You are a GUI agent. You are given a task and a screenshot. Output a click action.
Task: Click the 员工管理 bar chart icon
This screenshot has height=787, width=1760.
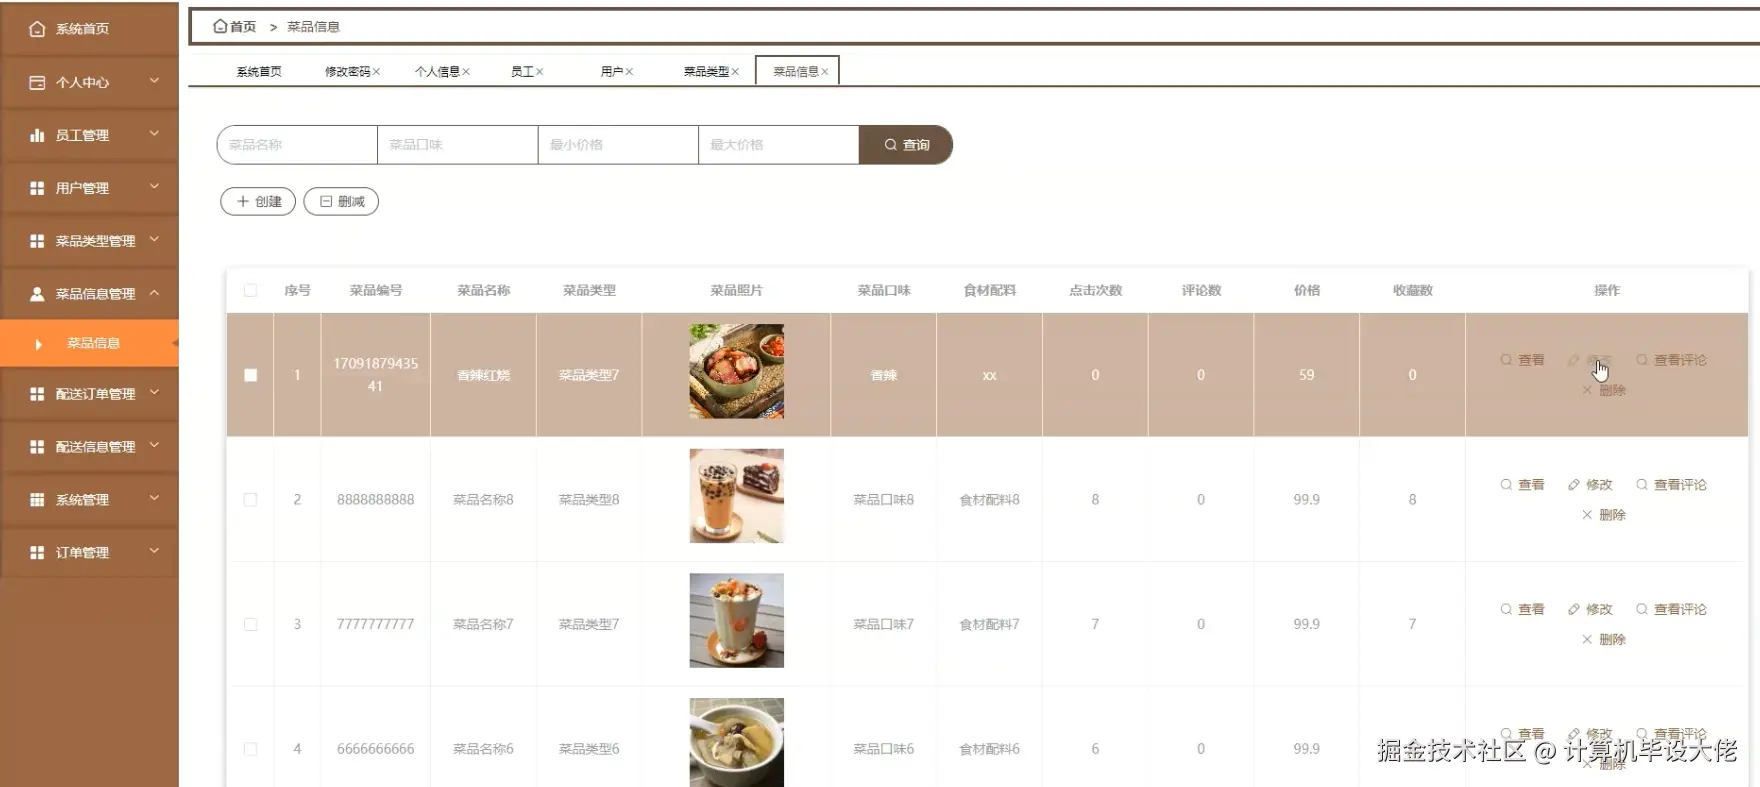click(37, 135)
